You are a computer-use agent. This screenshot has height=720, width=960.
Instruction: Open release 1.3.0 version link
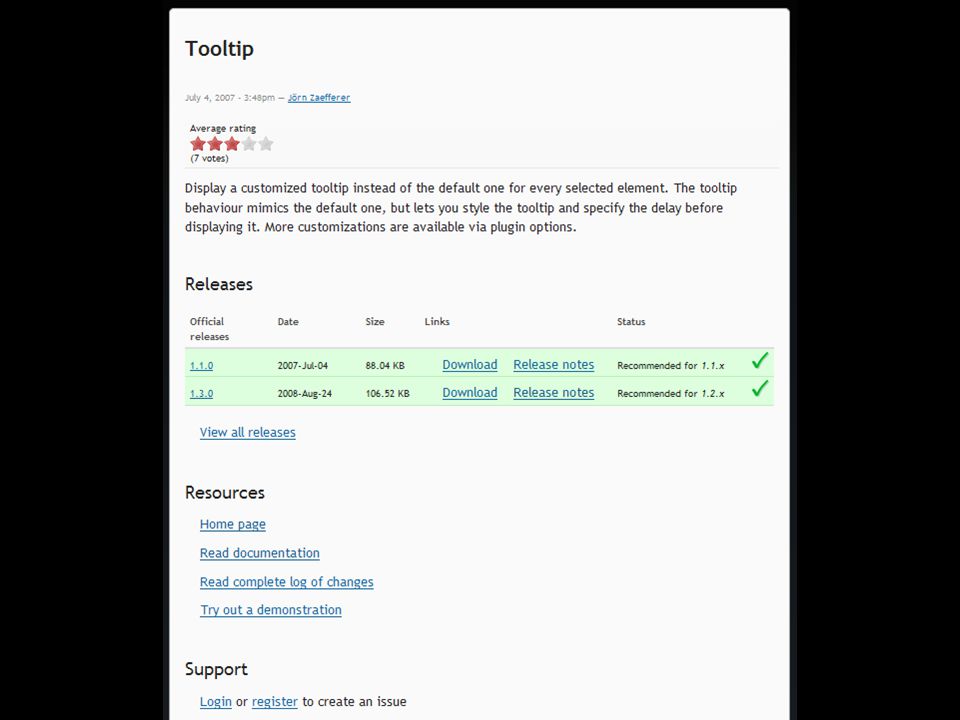[x=201, y=394]
